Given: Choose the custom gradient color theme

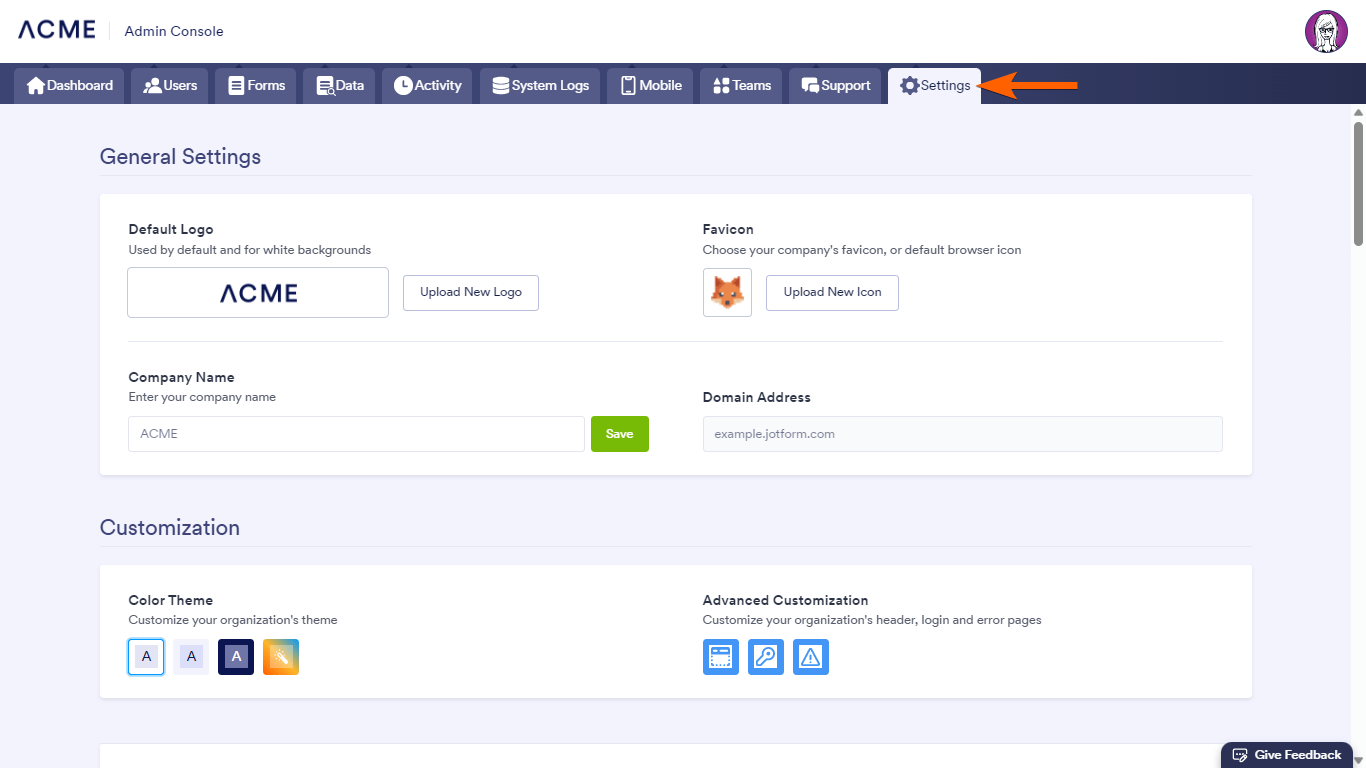Looking at the screenshot, I should (281, 657).
